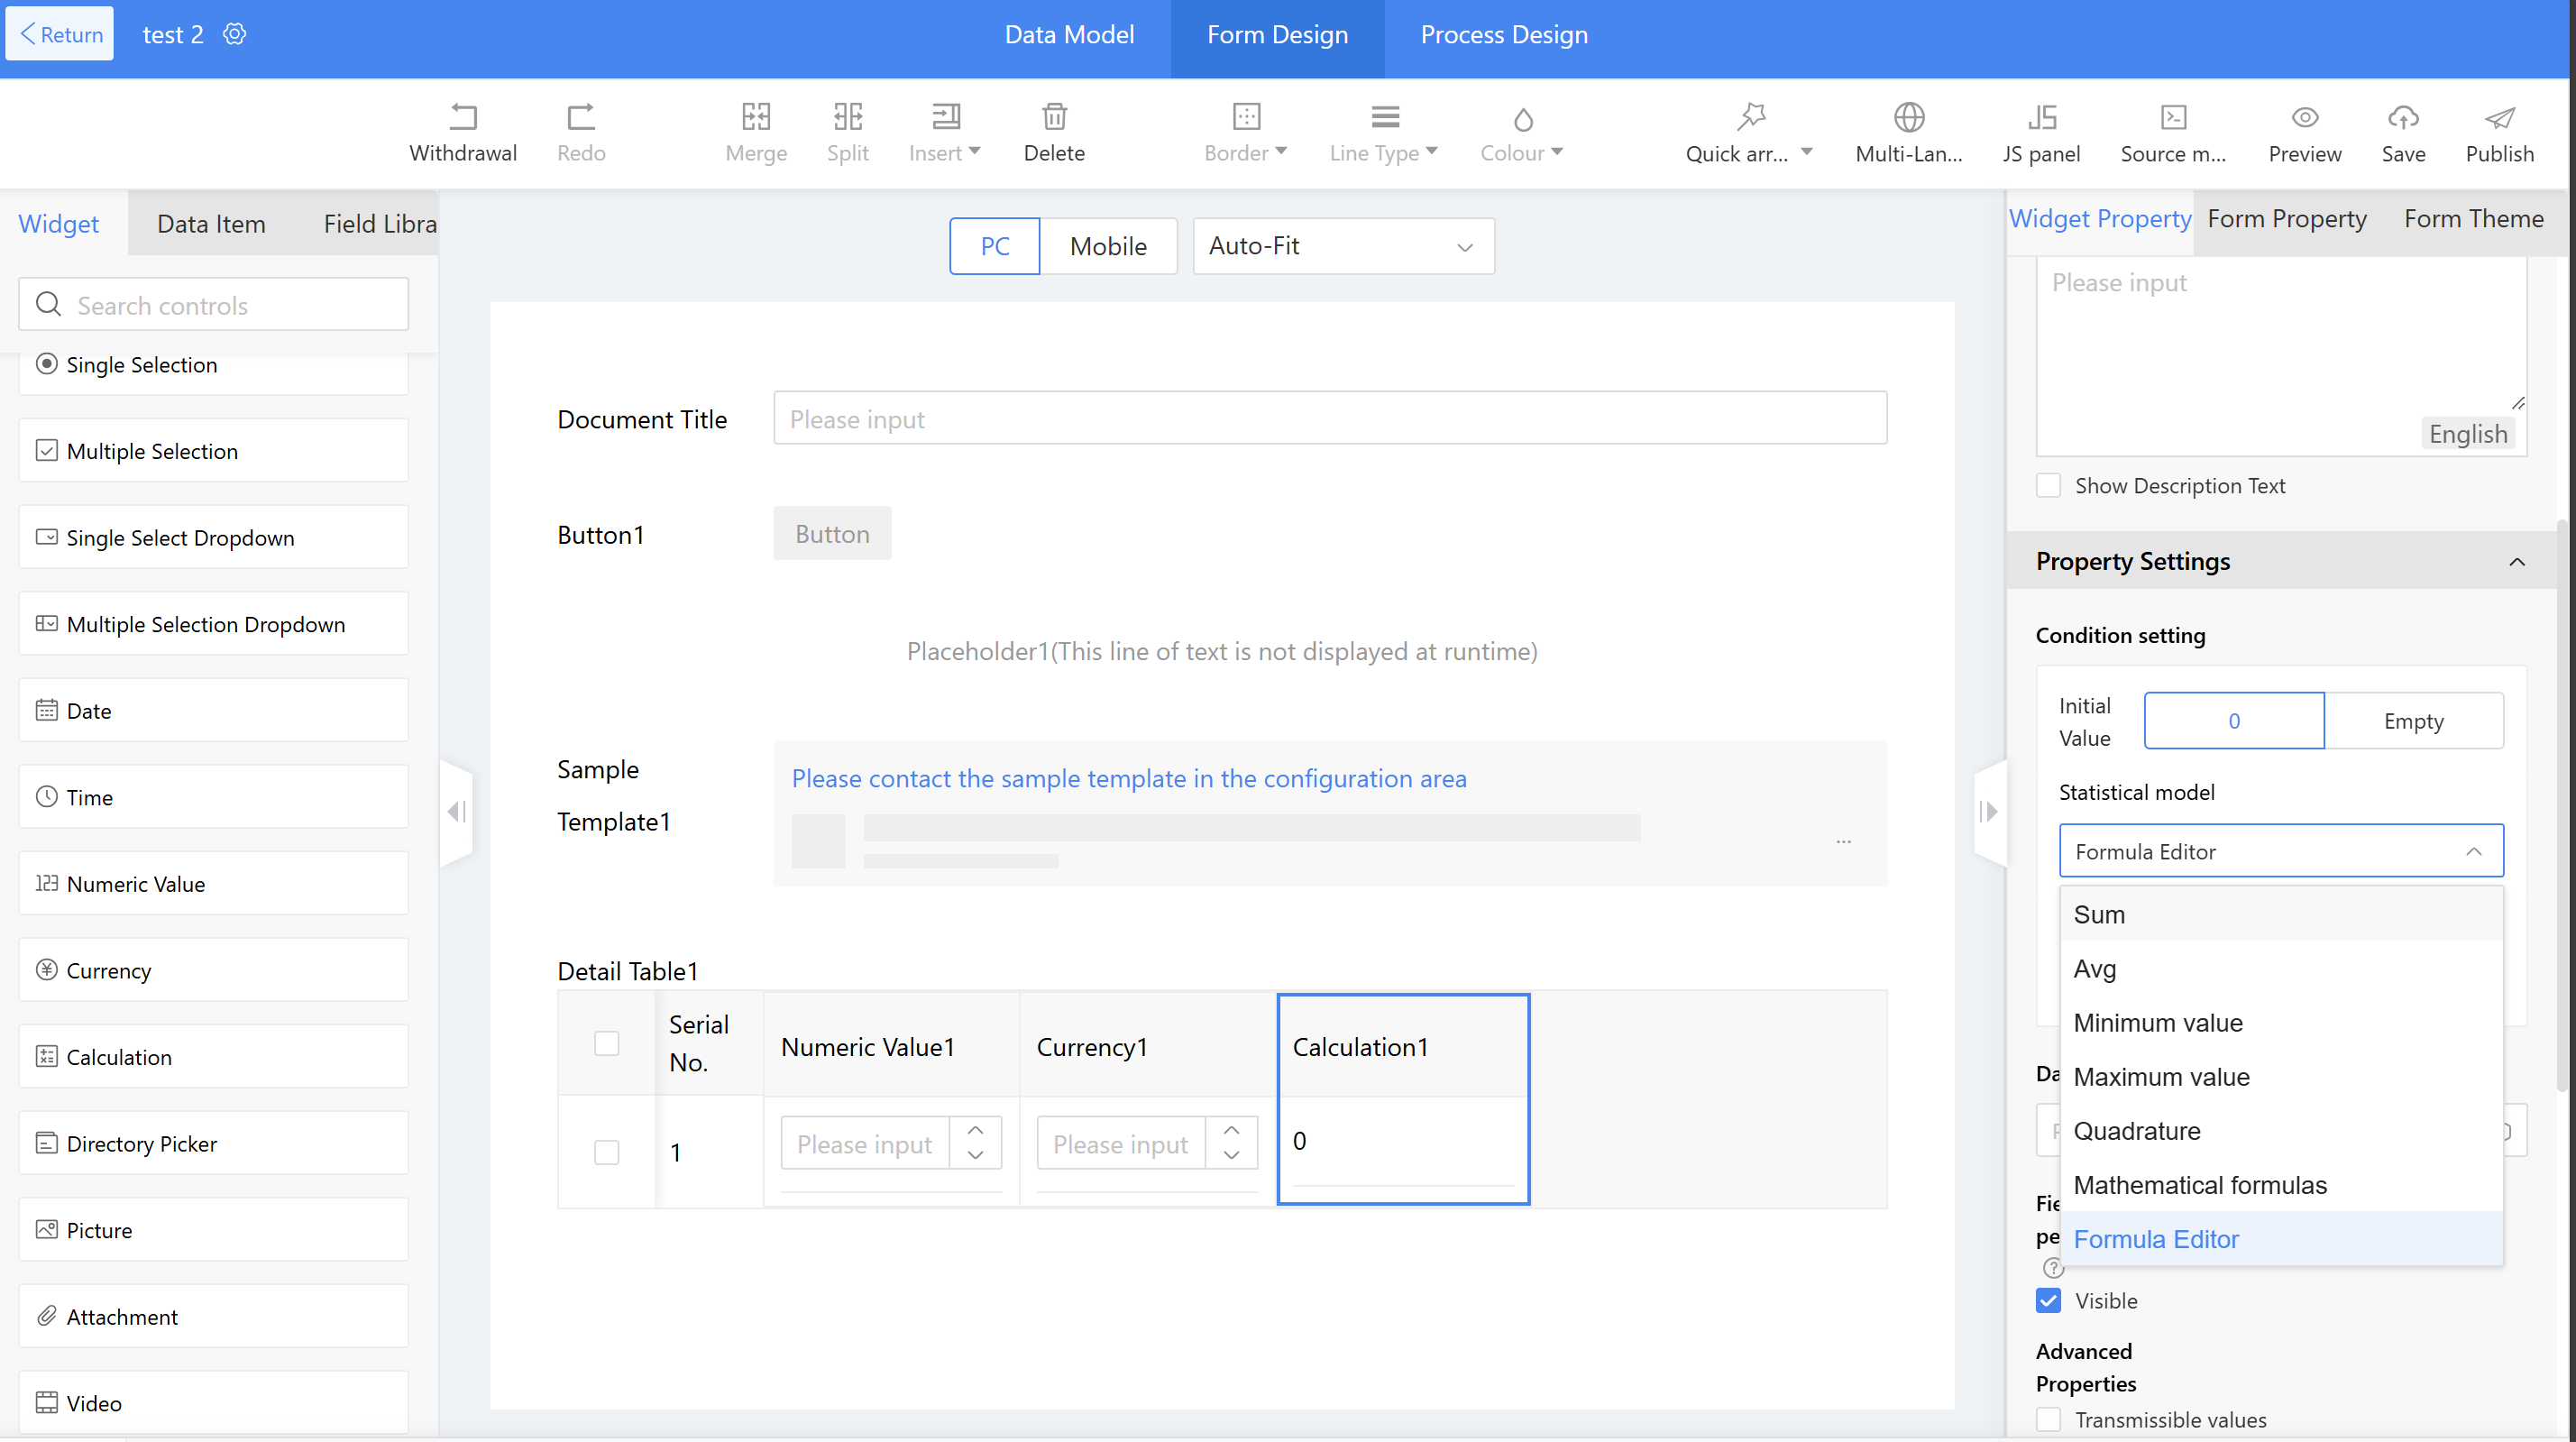2576x1442 pixels.
Task: Switch to the Process Design tab
Action: [1503, 35]
